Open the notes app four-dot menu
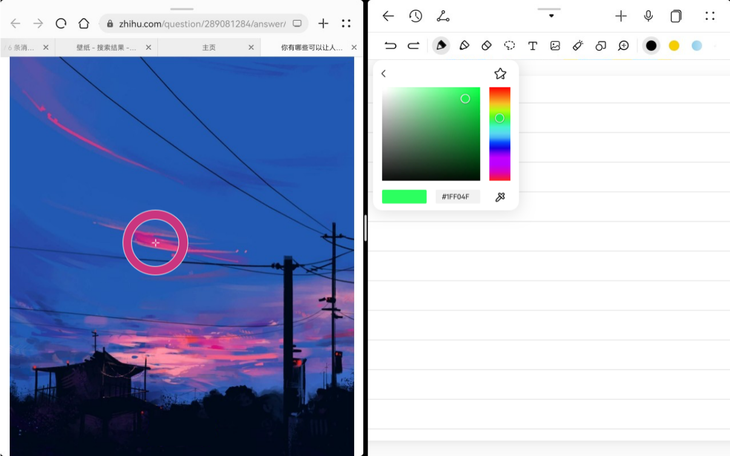The width and height of the screenshot is (730, 456). 710,16
